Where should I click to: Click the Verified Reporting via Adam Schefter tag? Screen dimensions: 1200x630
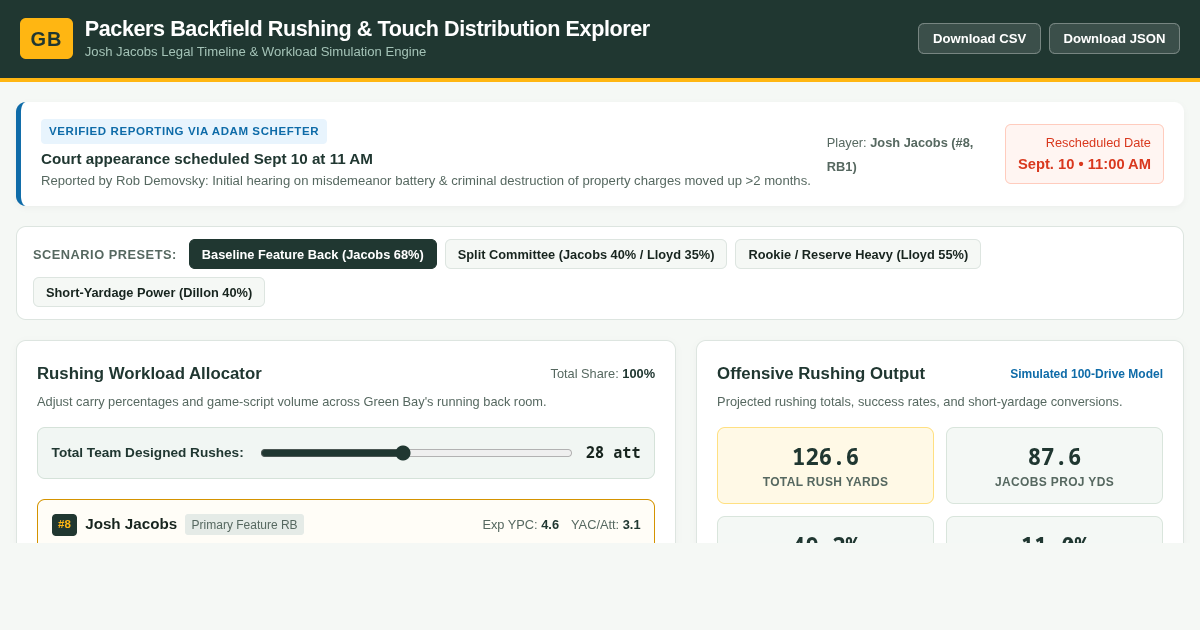tap(184, 131)
